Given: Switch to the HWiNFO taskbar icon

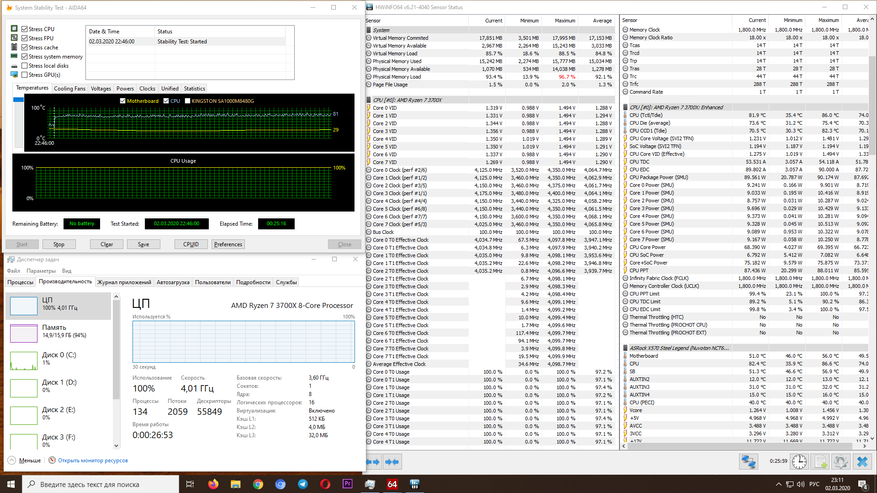Looking at the screenshot, I should [x=414, y=484].
